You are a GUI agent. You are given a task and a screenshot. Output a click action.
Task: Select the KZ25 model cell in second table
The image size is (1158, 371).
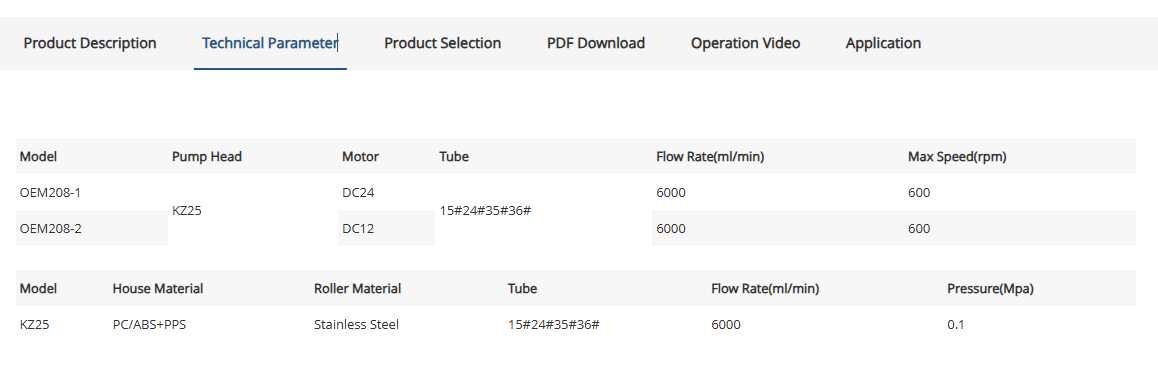(x=35, y=324)
